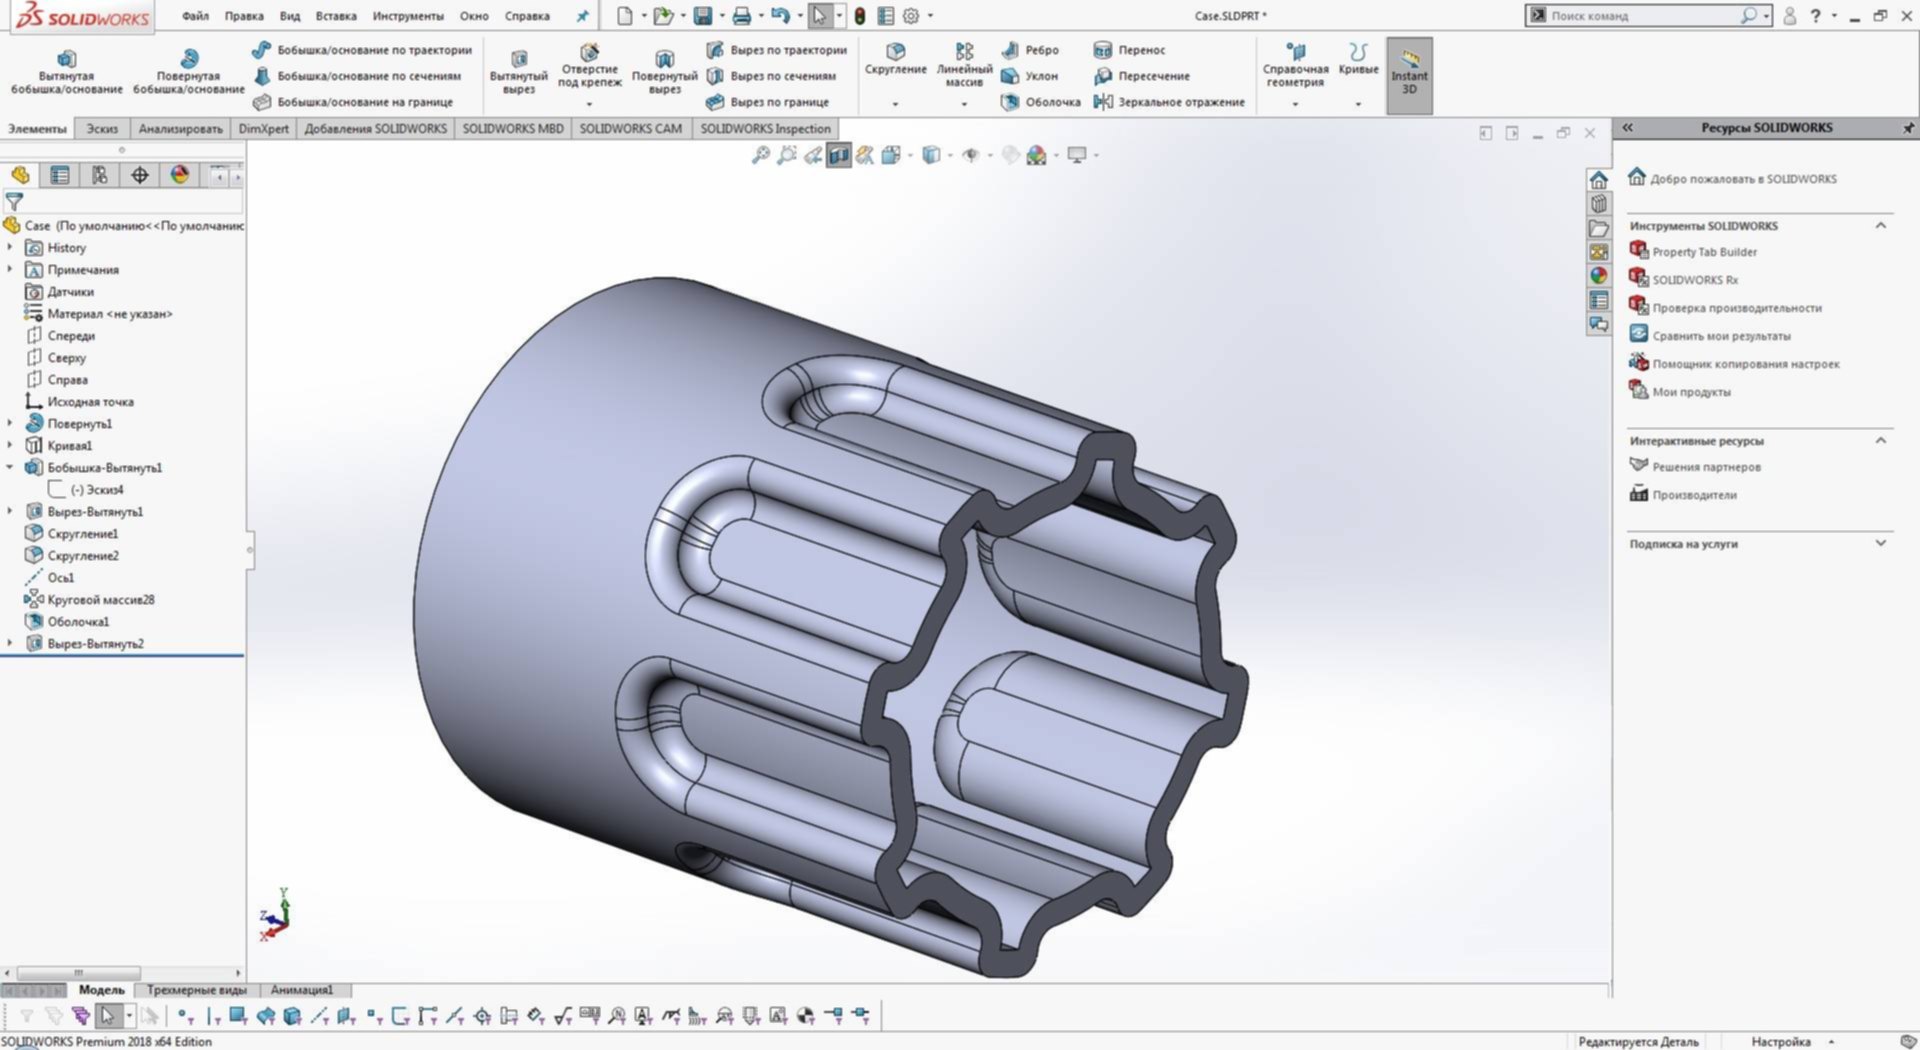Screen dimensions: 1920x1050
Task: Open Curves (Кривые) dropdown arrow
Action: (1358, 103)
